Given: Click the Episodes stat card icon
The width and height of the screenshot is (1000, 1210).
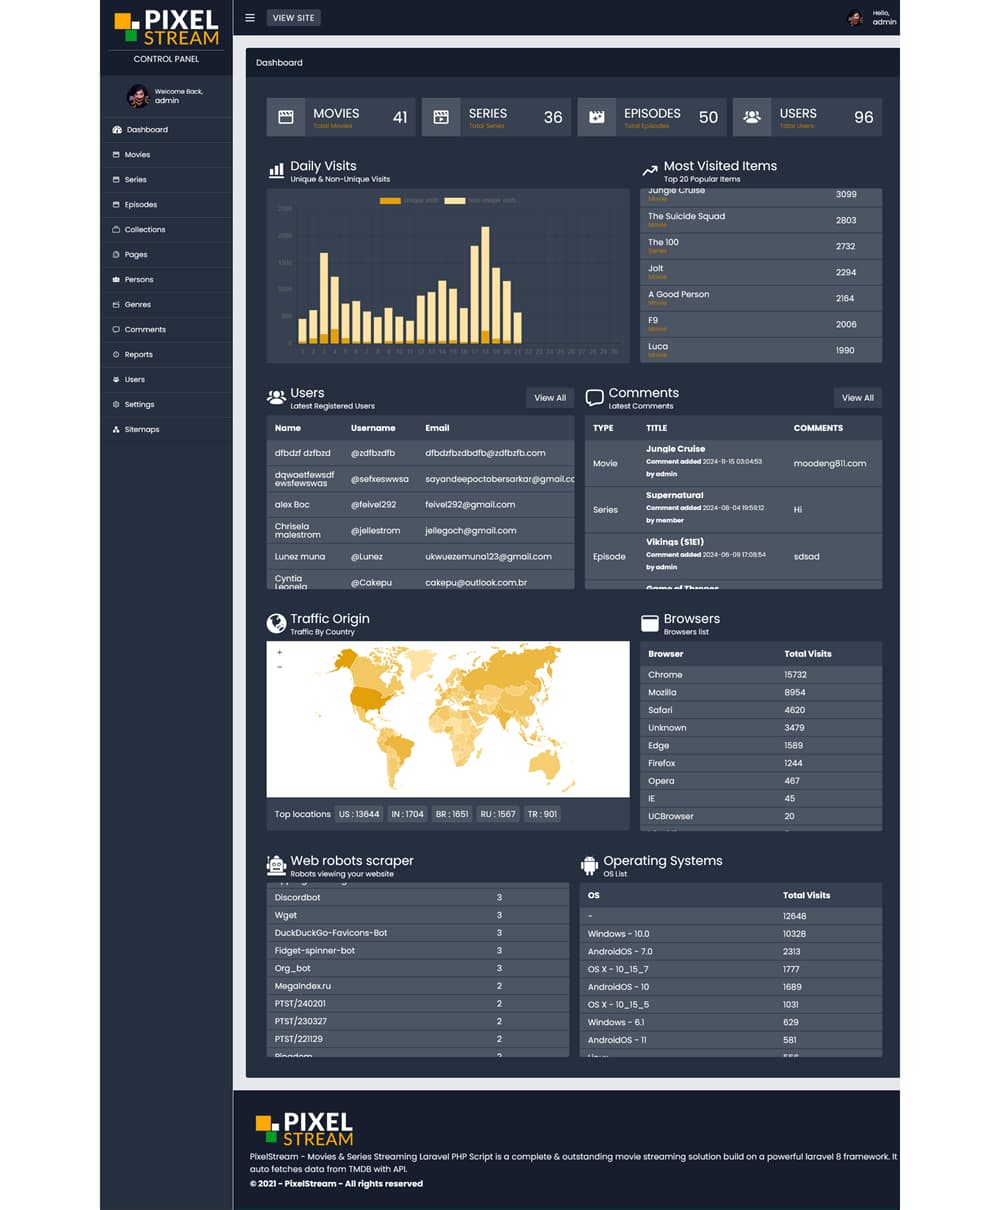Looking at the screenshot, I should (x=597, y=117).
